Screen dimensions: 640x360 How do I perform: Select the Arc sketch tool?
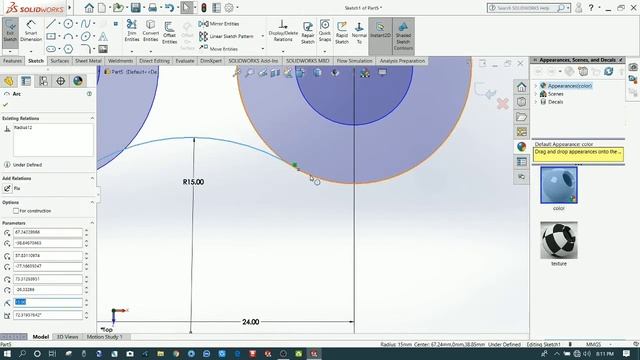point(68,36)
